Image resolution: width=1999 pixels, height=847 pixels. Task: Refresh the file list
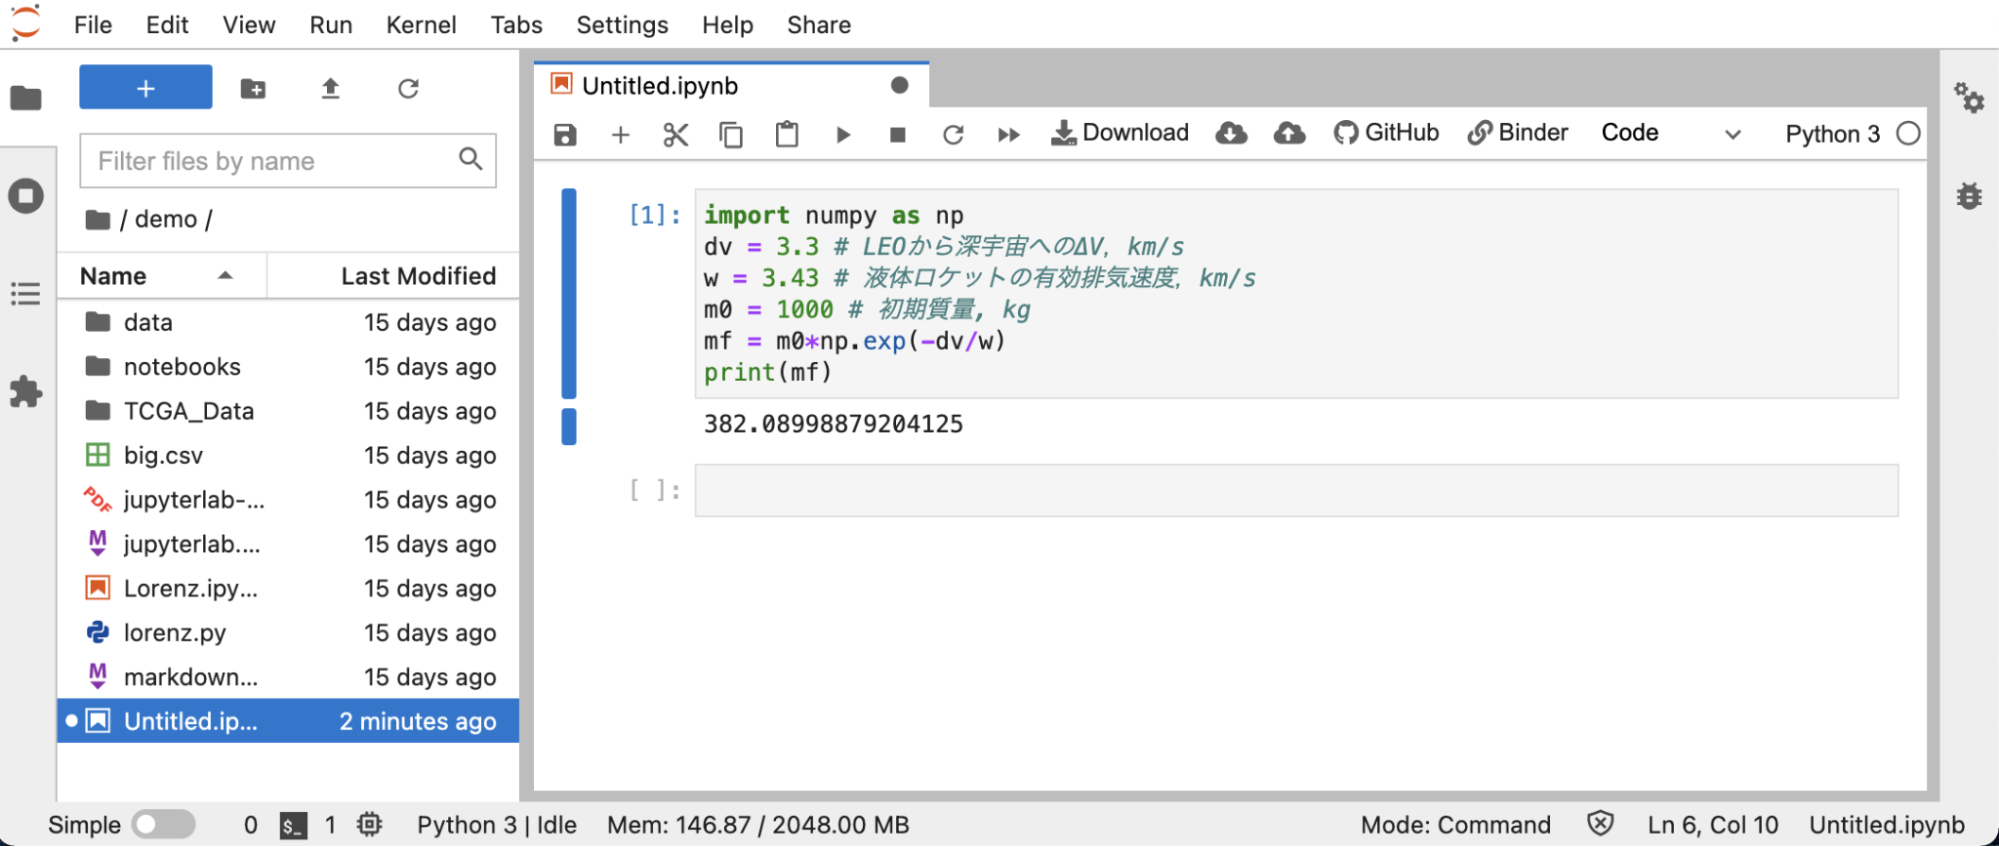(408, 88)
